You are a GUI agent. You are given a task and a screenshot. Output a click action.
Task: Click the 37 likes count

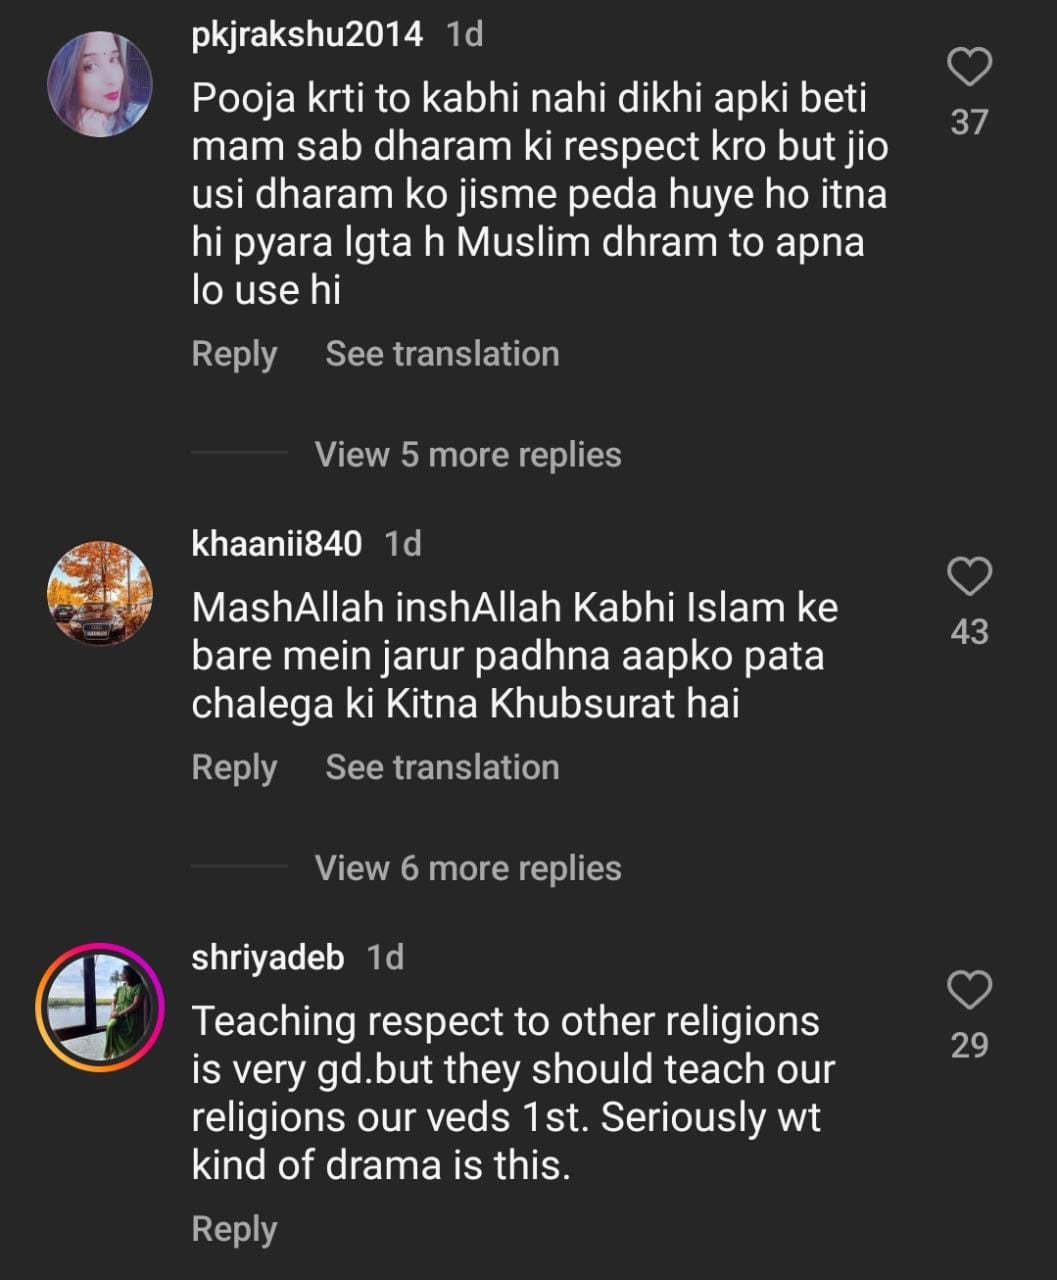click(969, 122)
